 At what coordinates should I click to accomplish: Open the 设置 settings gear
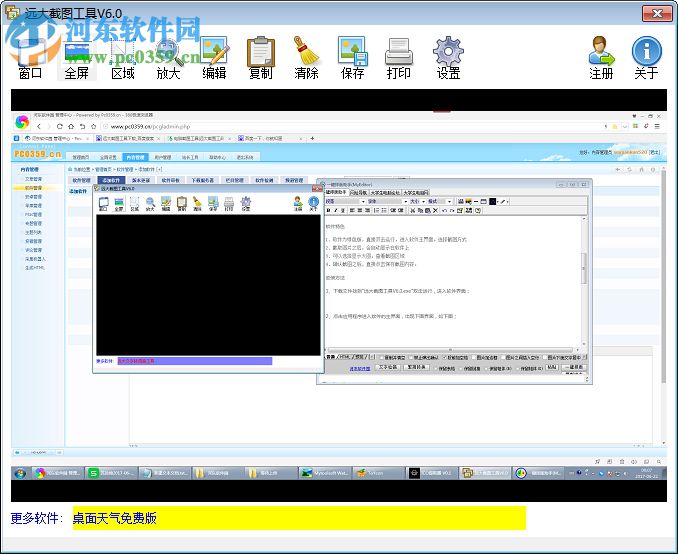448,58
